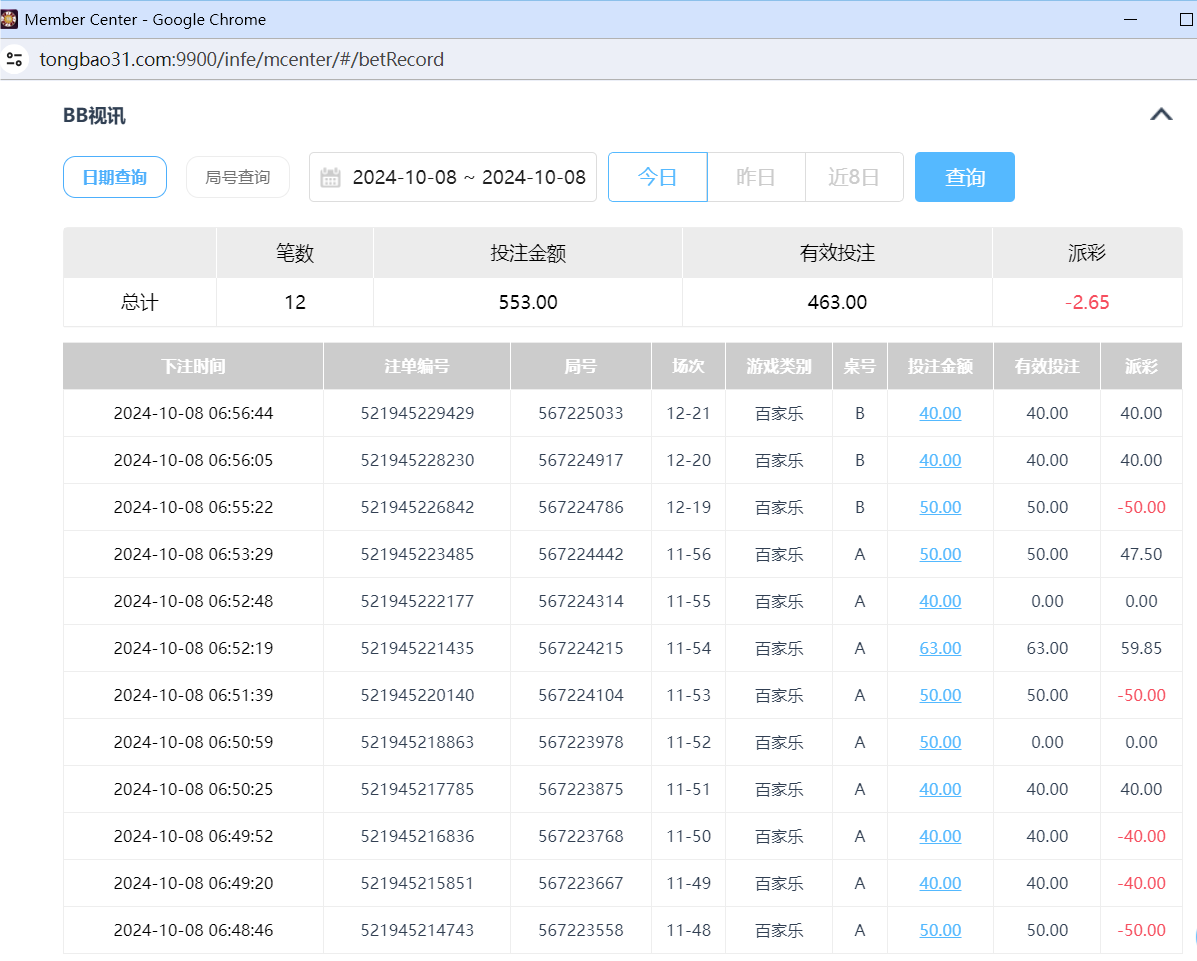
Task: Select the 日期查询 query mode
Action: tap(115, 177)
